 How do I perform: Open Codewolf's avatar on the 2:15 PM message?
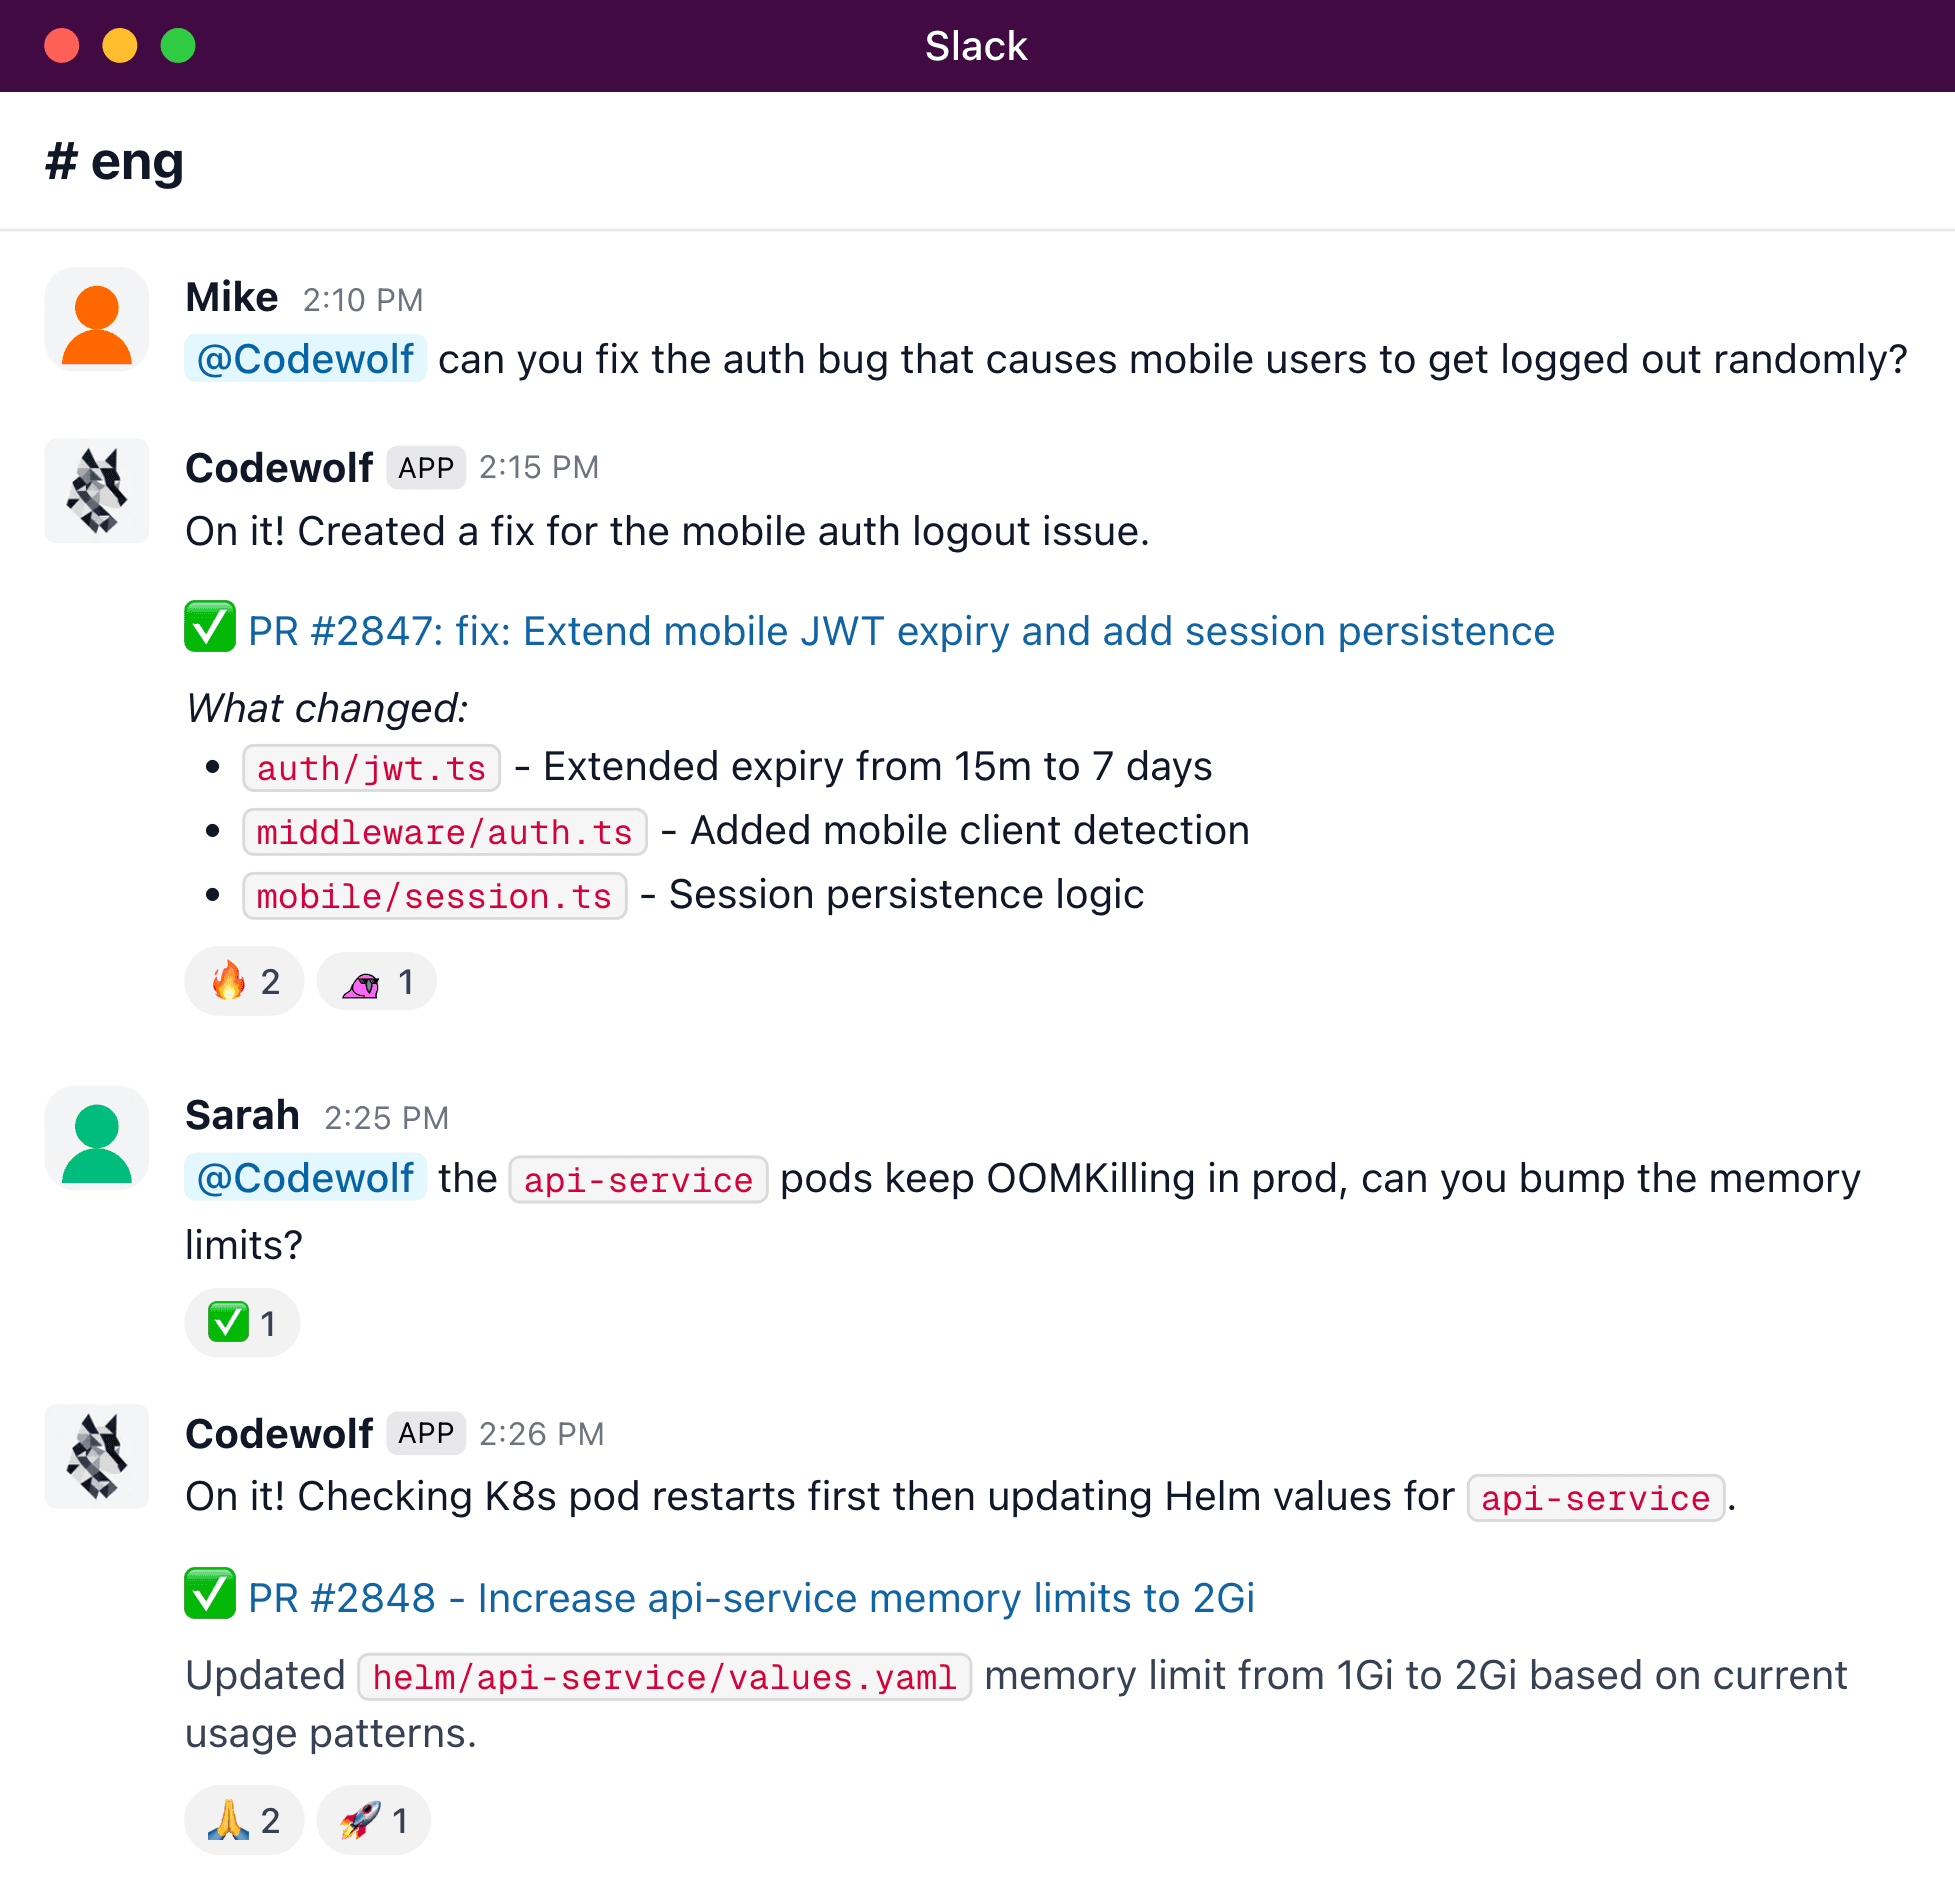[x=97, y=491]
